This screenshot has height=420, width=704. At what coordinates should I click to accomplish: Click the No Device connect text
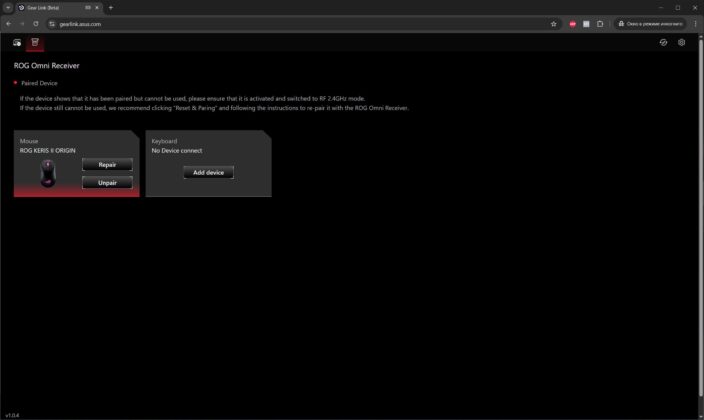pos(177,150)
